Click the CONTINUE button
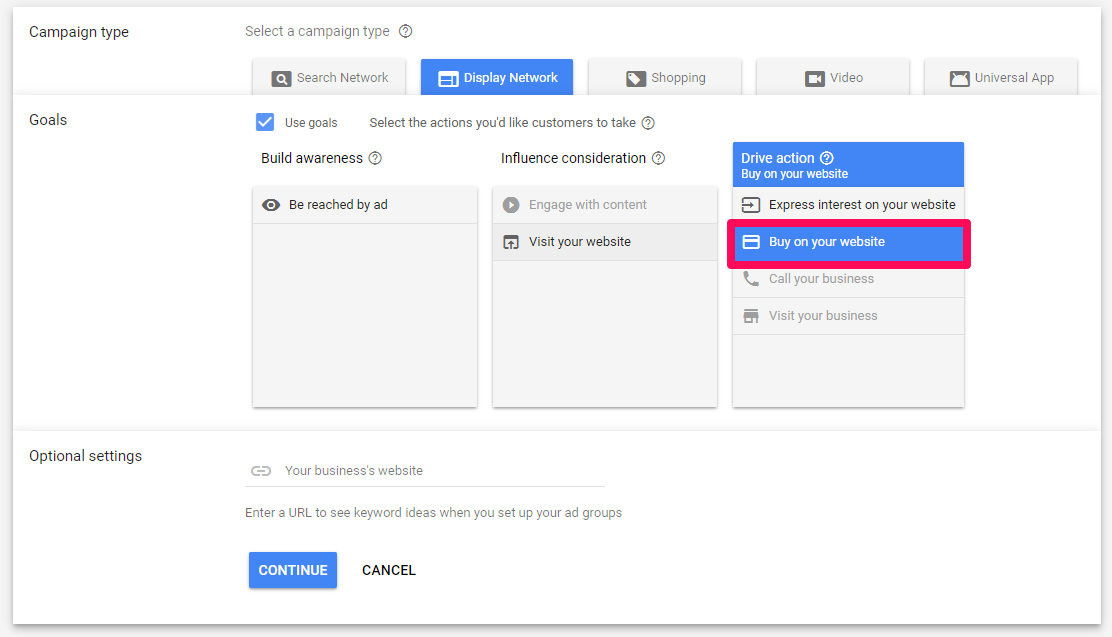Screen dimensions: 1112x637 pyautogui.click(x=293, y=570)
